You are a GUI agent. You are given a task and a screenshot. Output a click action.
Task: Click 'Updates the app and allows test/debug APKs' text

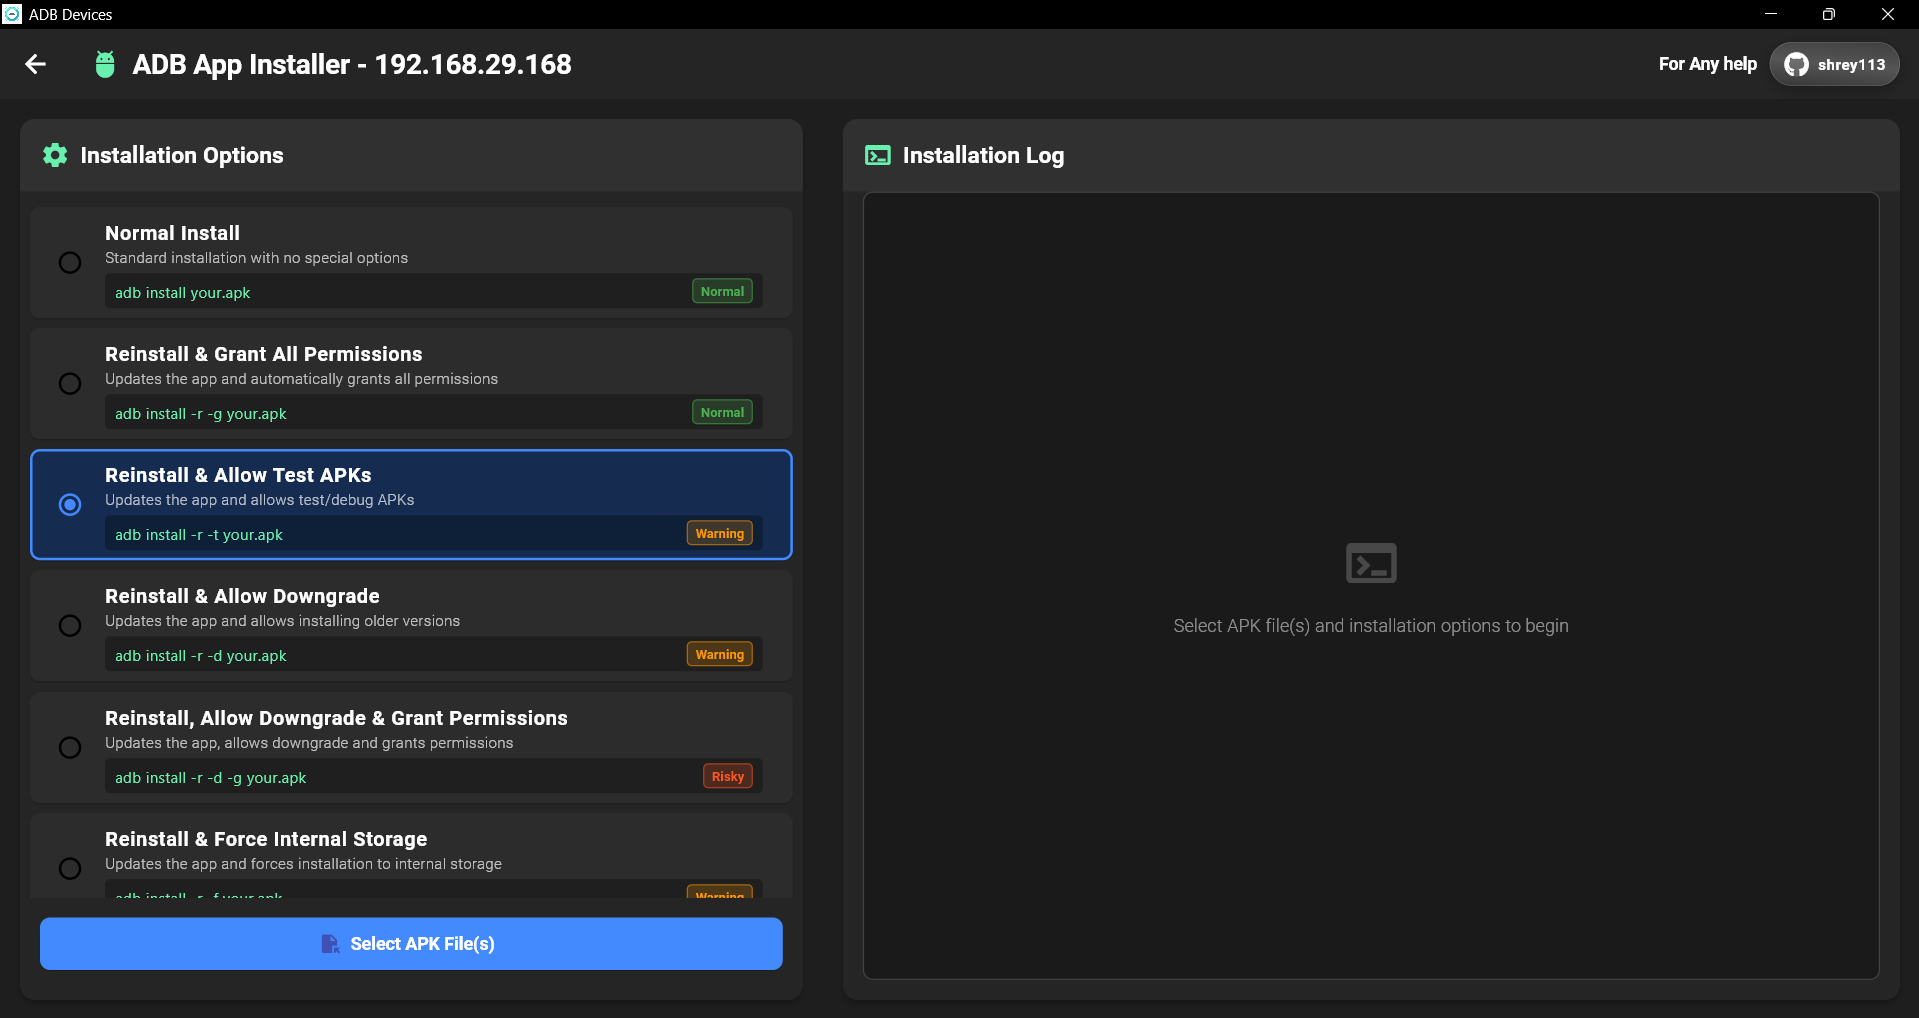259,500
